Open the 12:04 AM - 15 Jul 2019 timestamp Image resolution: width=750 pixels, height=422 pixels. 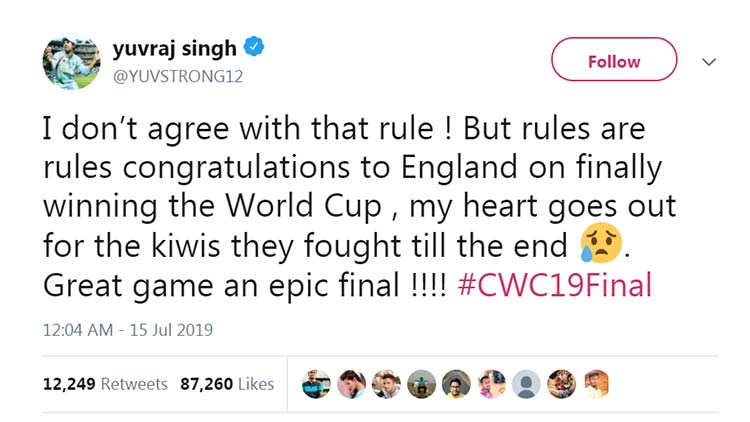126,329
